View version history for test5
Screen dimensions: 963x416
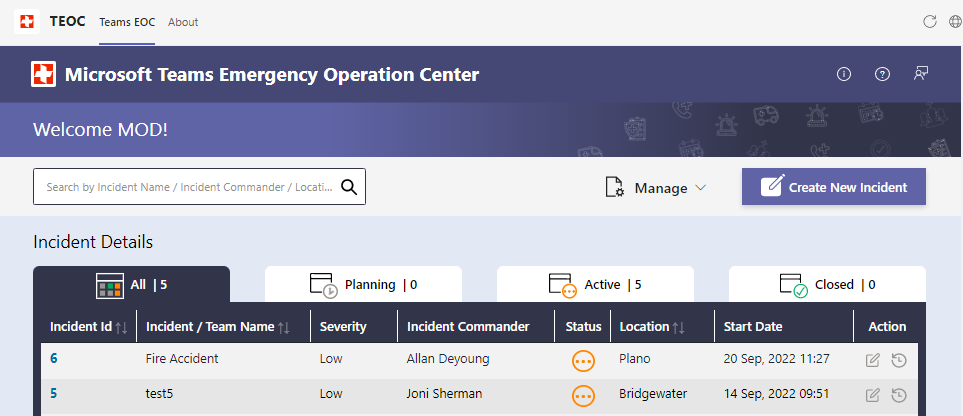tap(899, 395)
